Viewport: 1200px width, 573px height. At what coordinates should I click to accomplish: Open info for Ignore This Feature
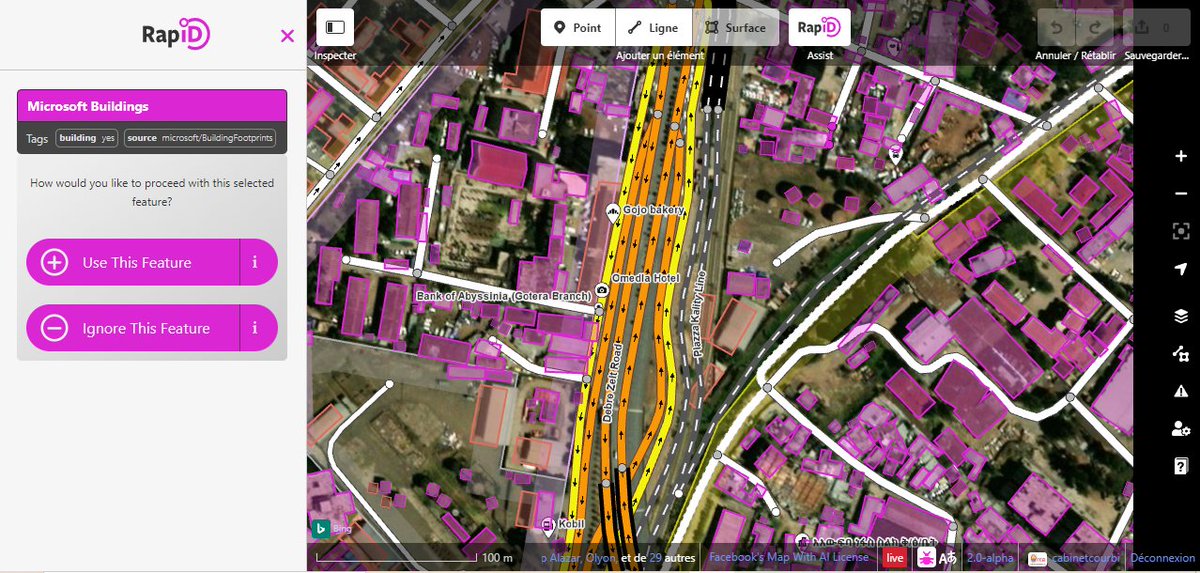click(x=256, y=328)
